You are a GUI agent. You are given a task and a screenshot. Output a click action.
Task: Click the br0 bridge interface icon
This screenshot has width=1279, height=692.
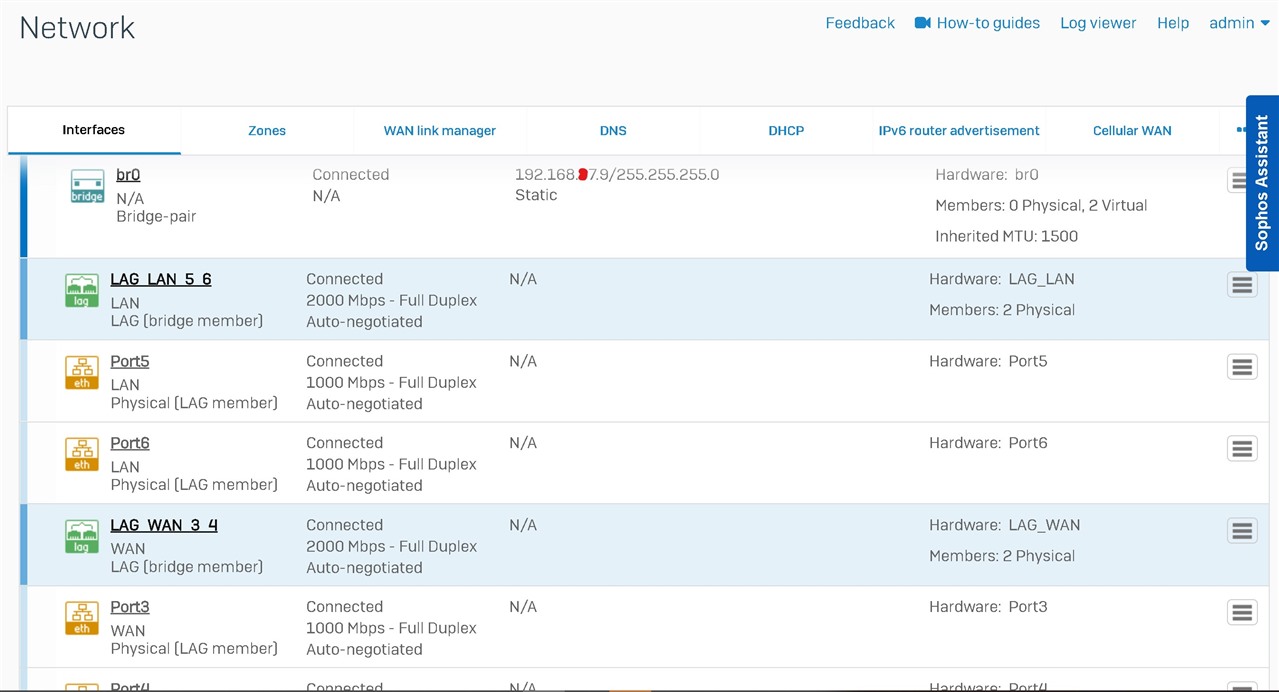tap(87, 186)
